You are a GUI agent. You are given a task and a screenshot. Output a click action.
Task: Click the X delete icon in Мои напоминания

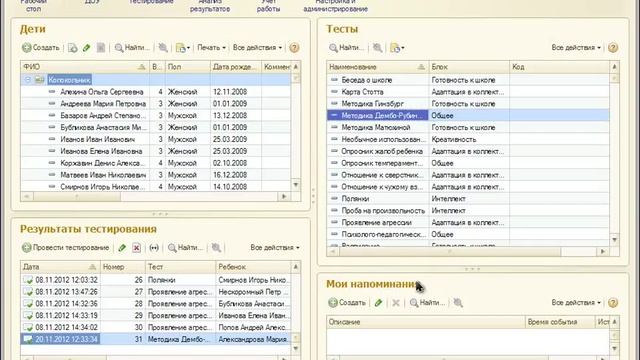[x=396, y=303]
